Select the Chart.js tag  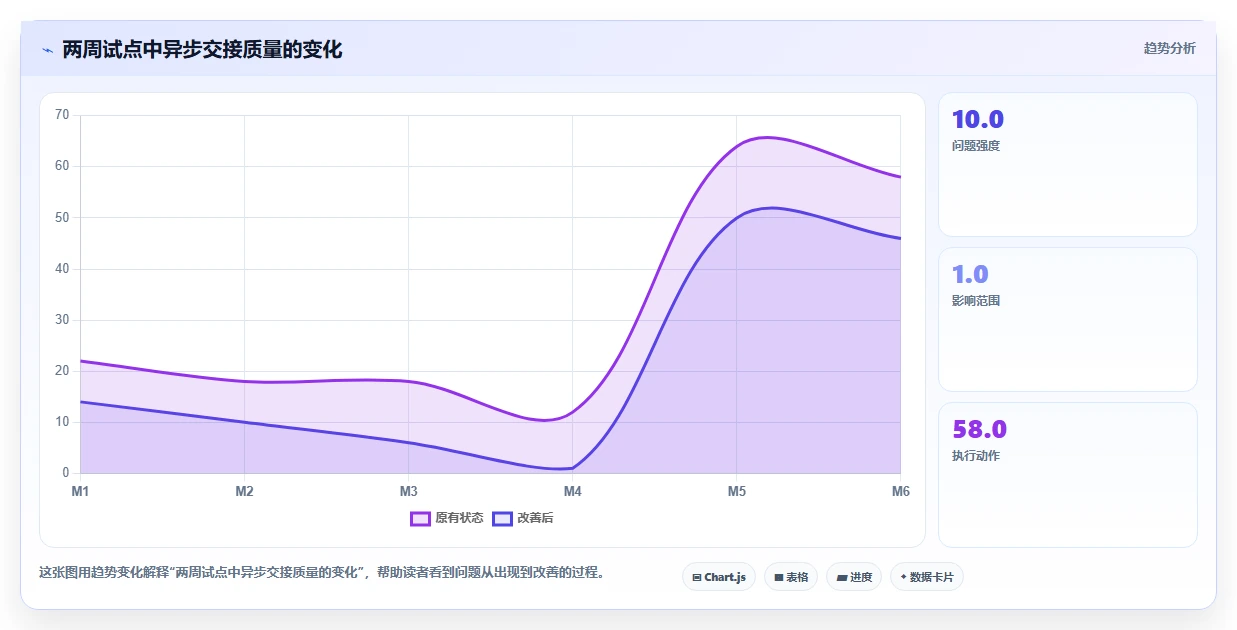(719, 577)
